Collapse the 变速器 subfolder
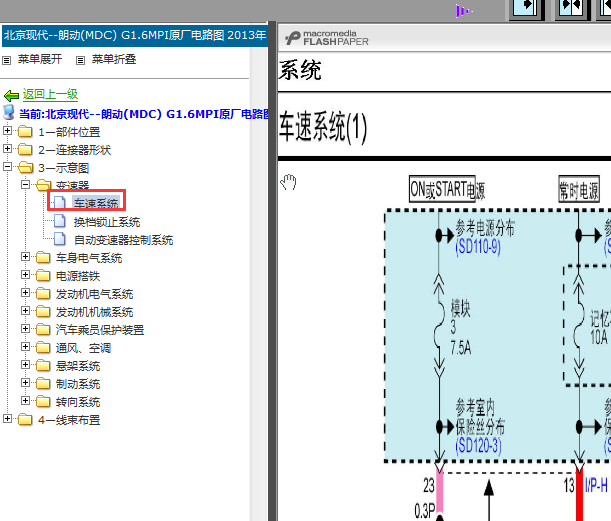Screen dimensions: 611x521 tap(25, 184)
